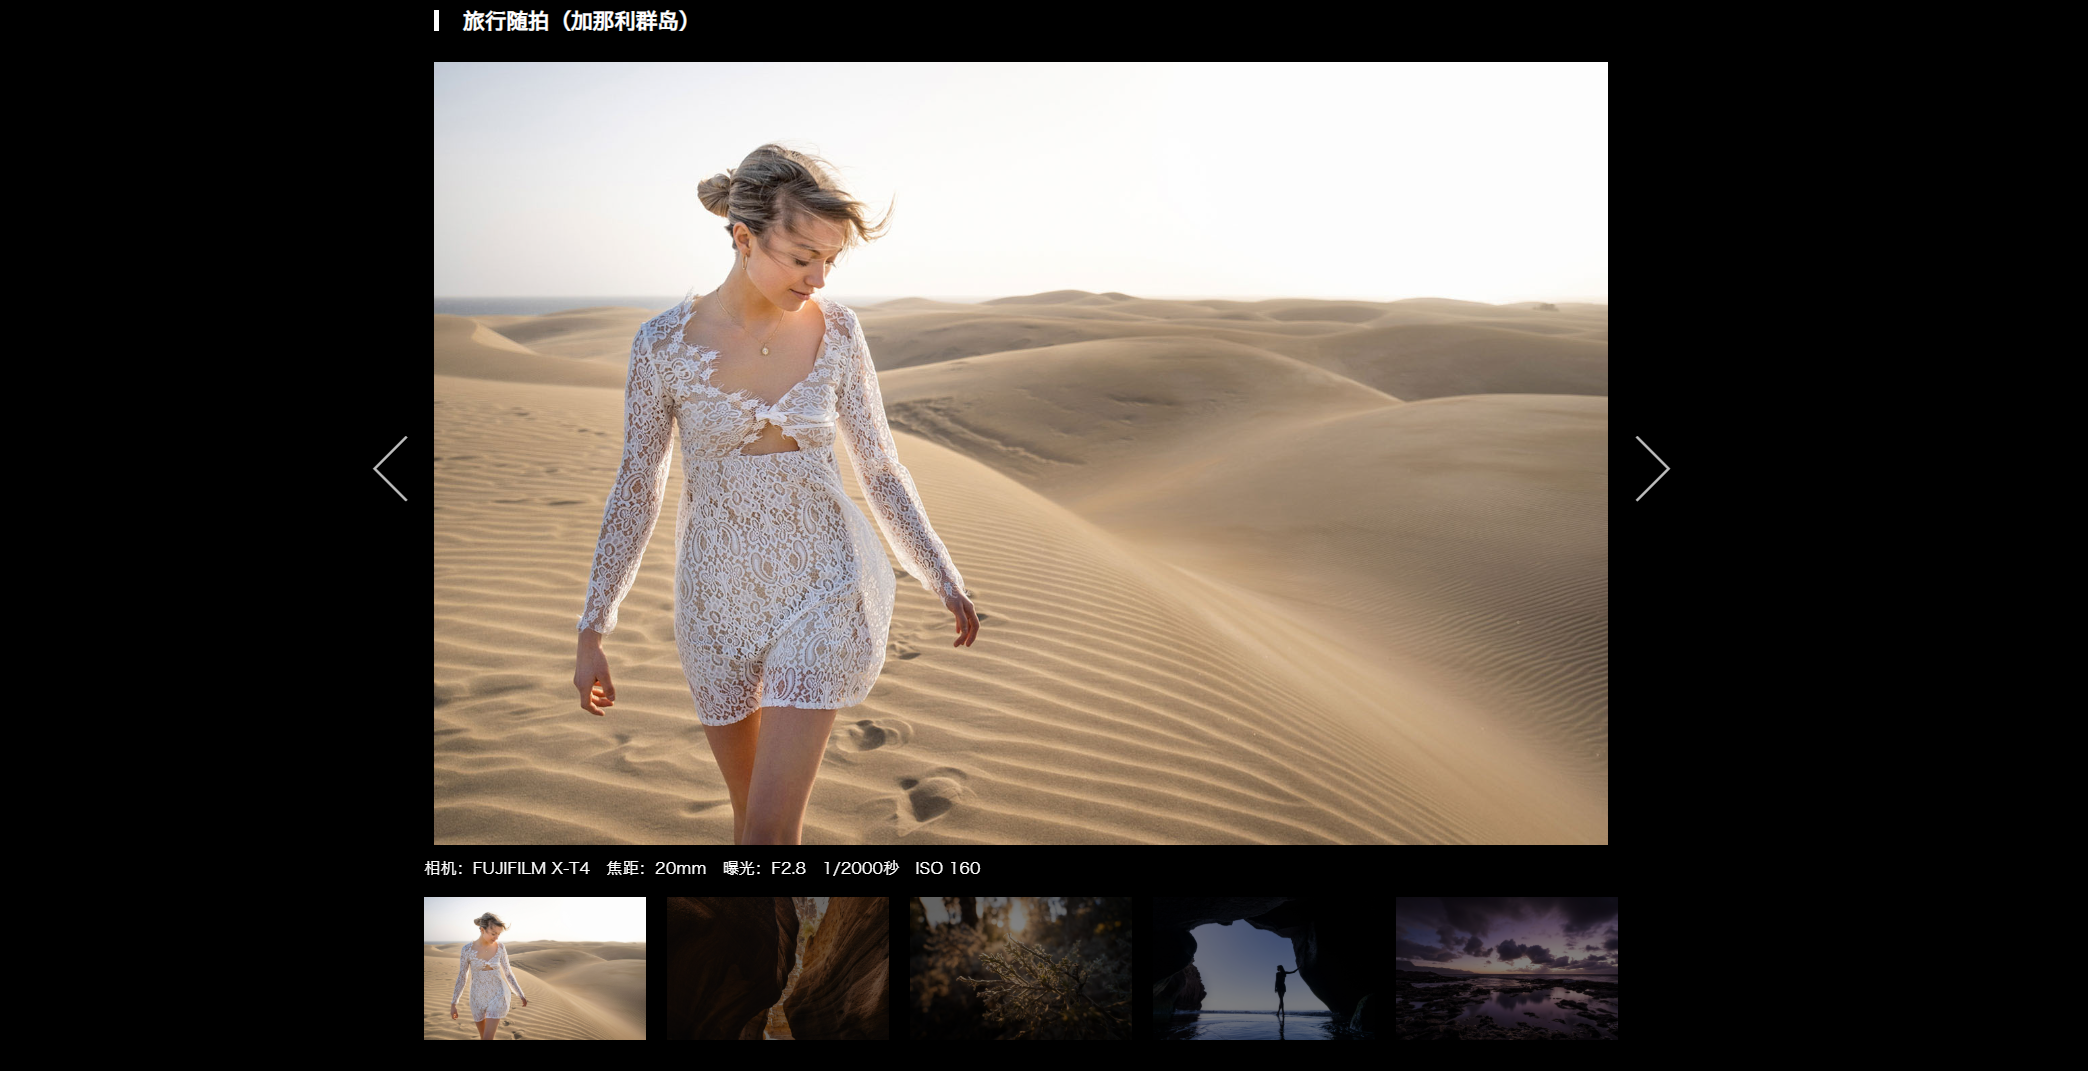This screenshot has height=1071, width=2088.
Task: Select the purple sunset seascape thumbnail
Action: pos(1507,968)
